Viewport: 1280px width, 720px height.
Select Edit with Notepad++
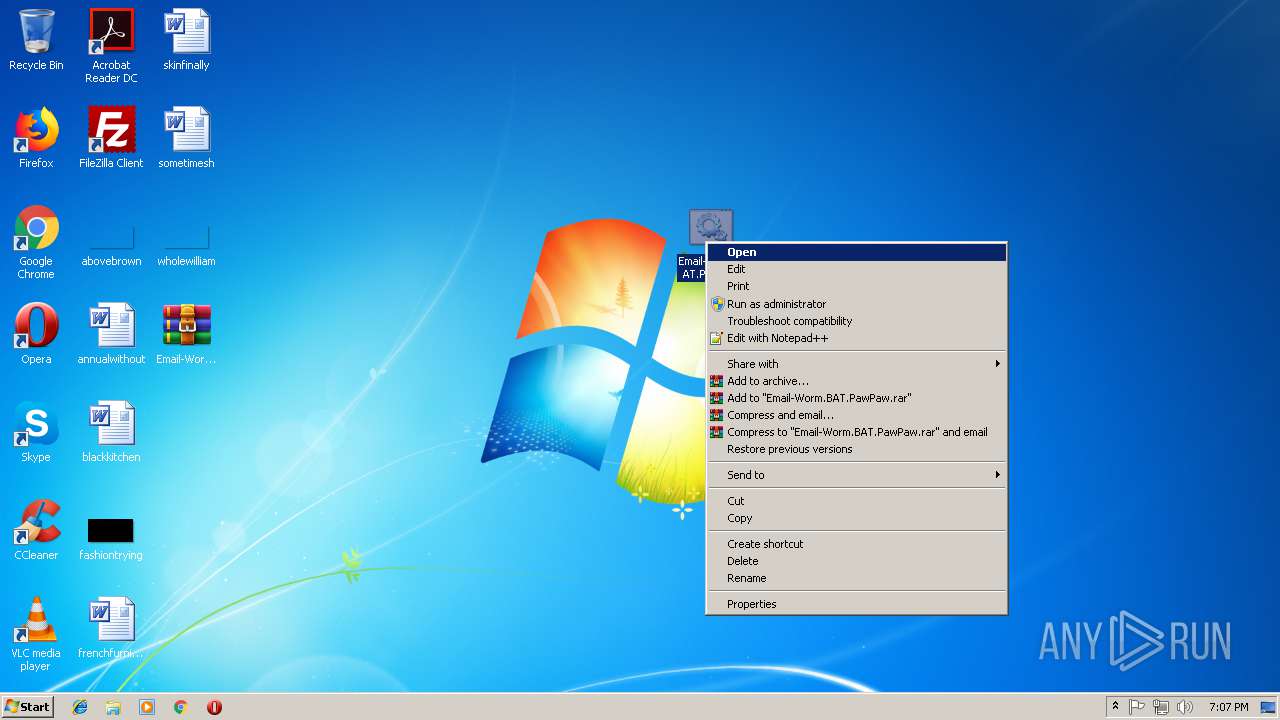(857, 338)
